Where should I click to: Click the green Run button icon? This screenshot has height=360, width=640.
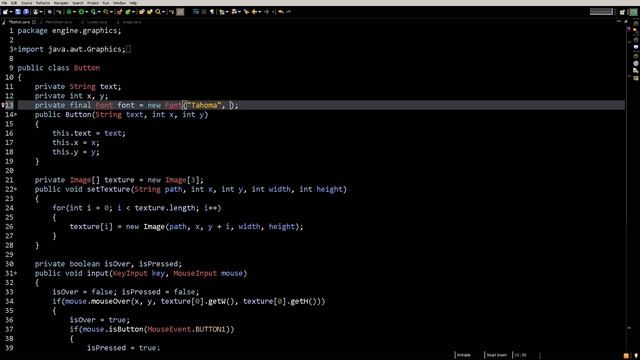[x=81, y=12]
